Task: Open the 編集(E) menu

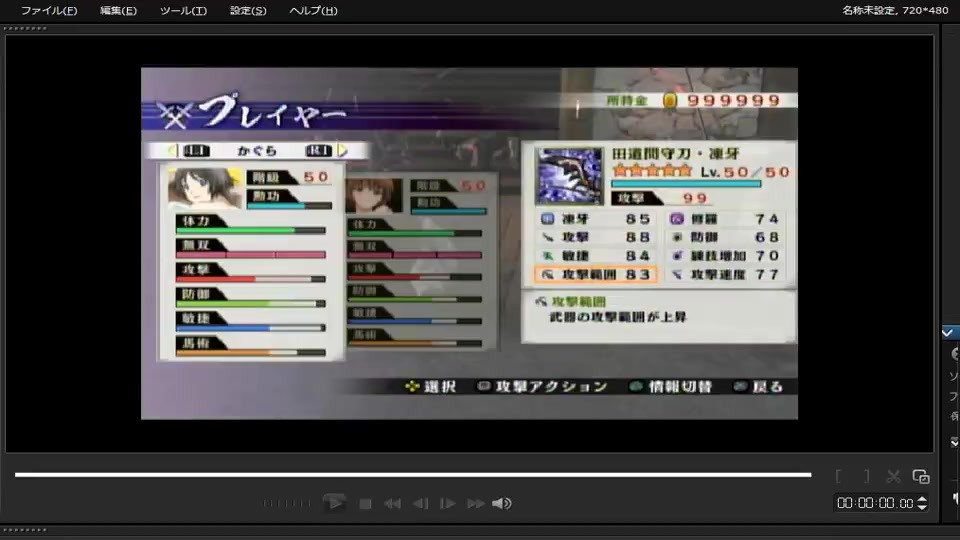Action: (118, 10)
